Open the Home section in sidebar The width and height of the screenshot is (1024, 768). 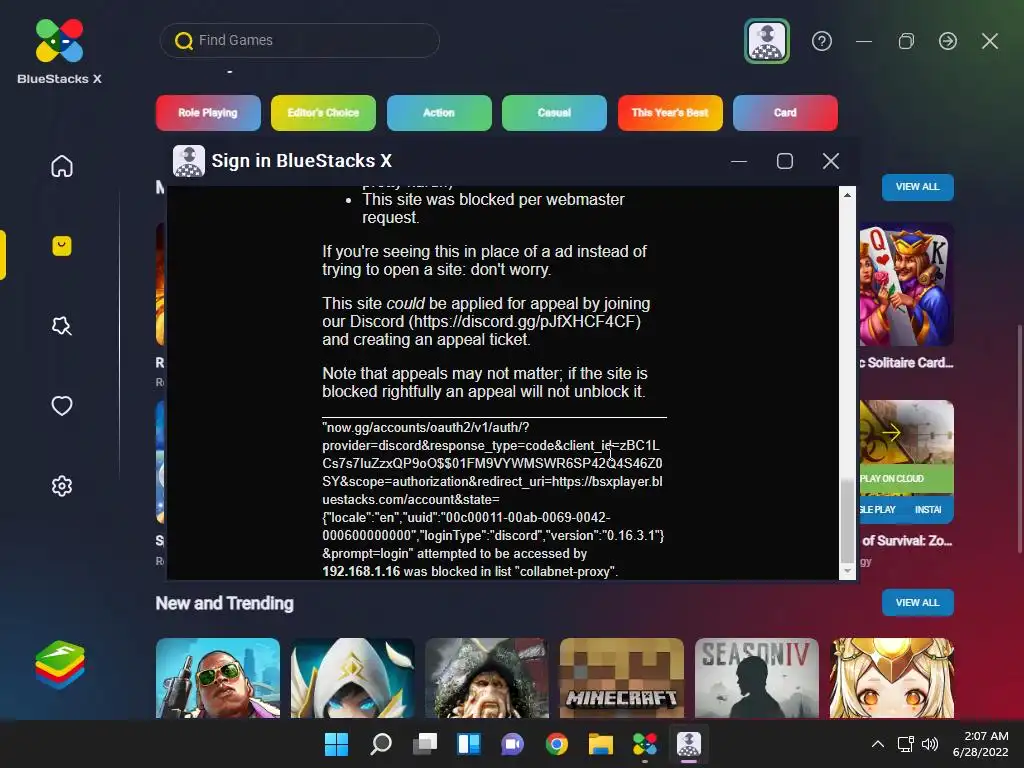(x=62, y=166)
